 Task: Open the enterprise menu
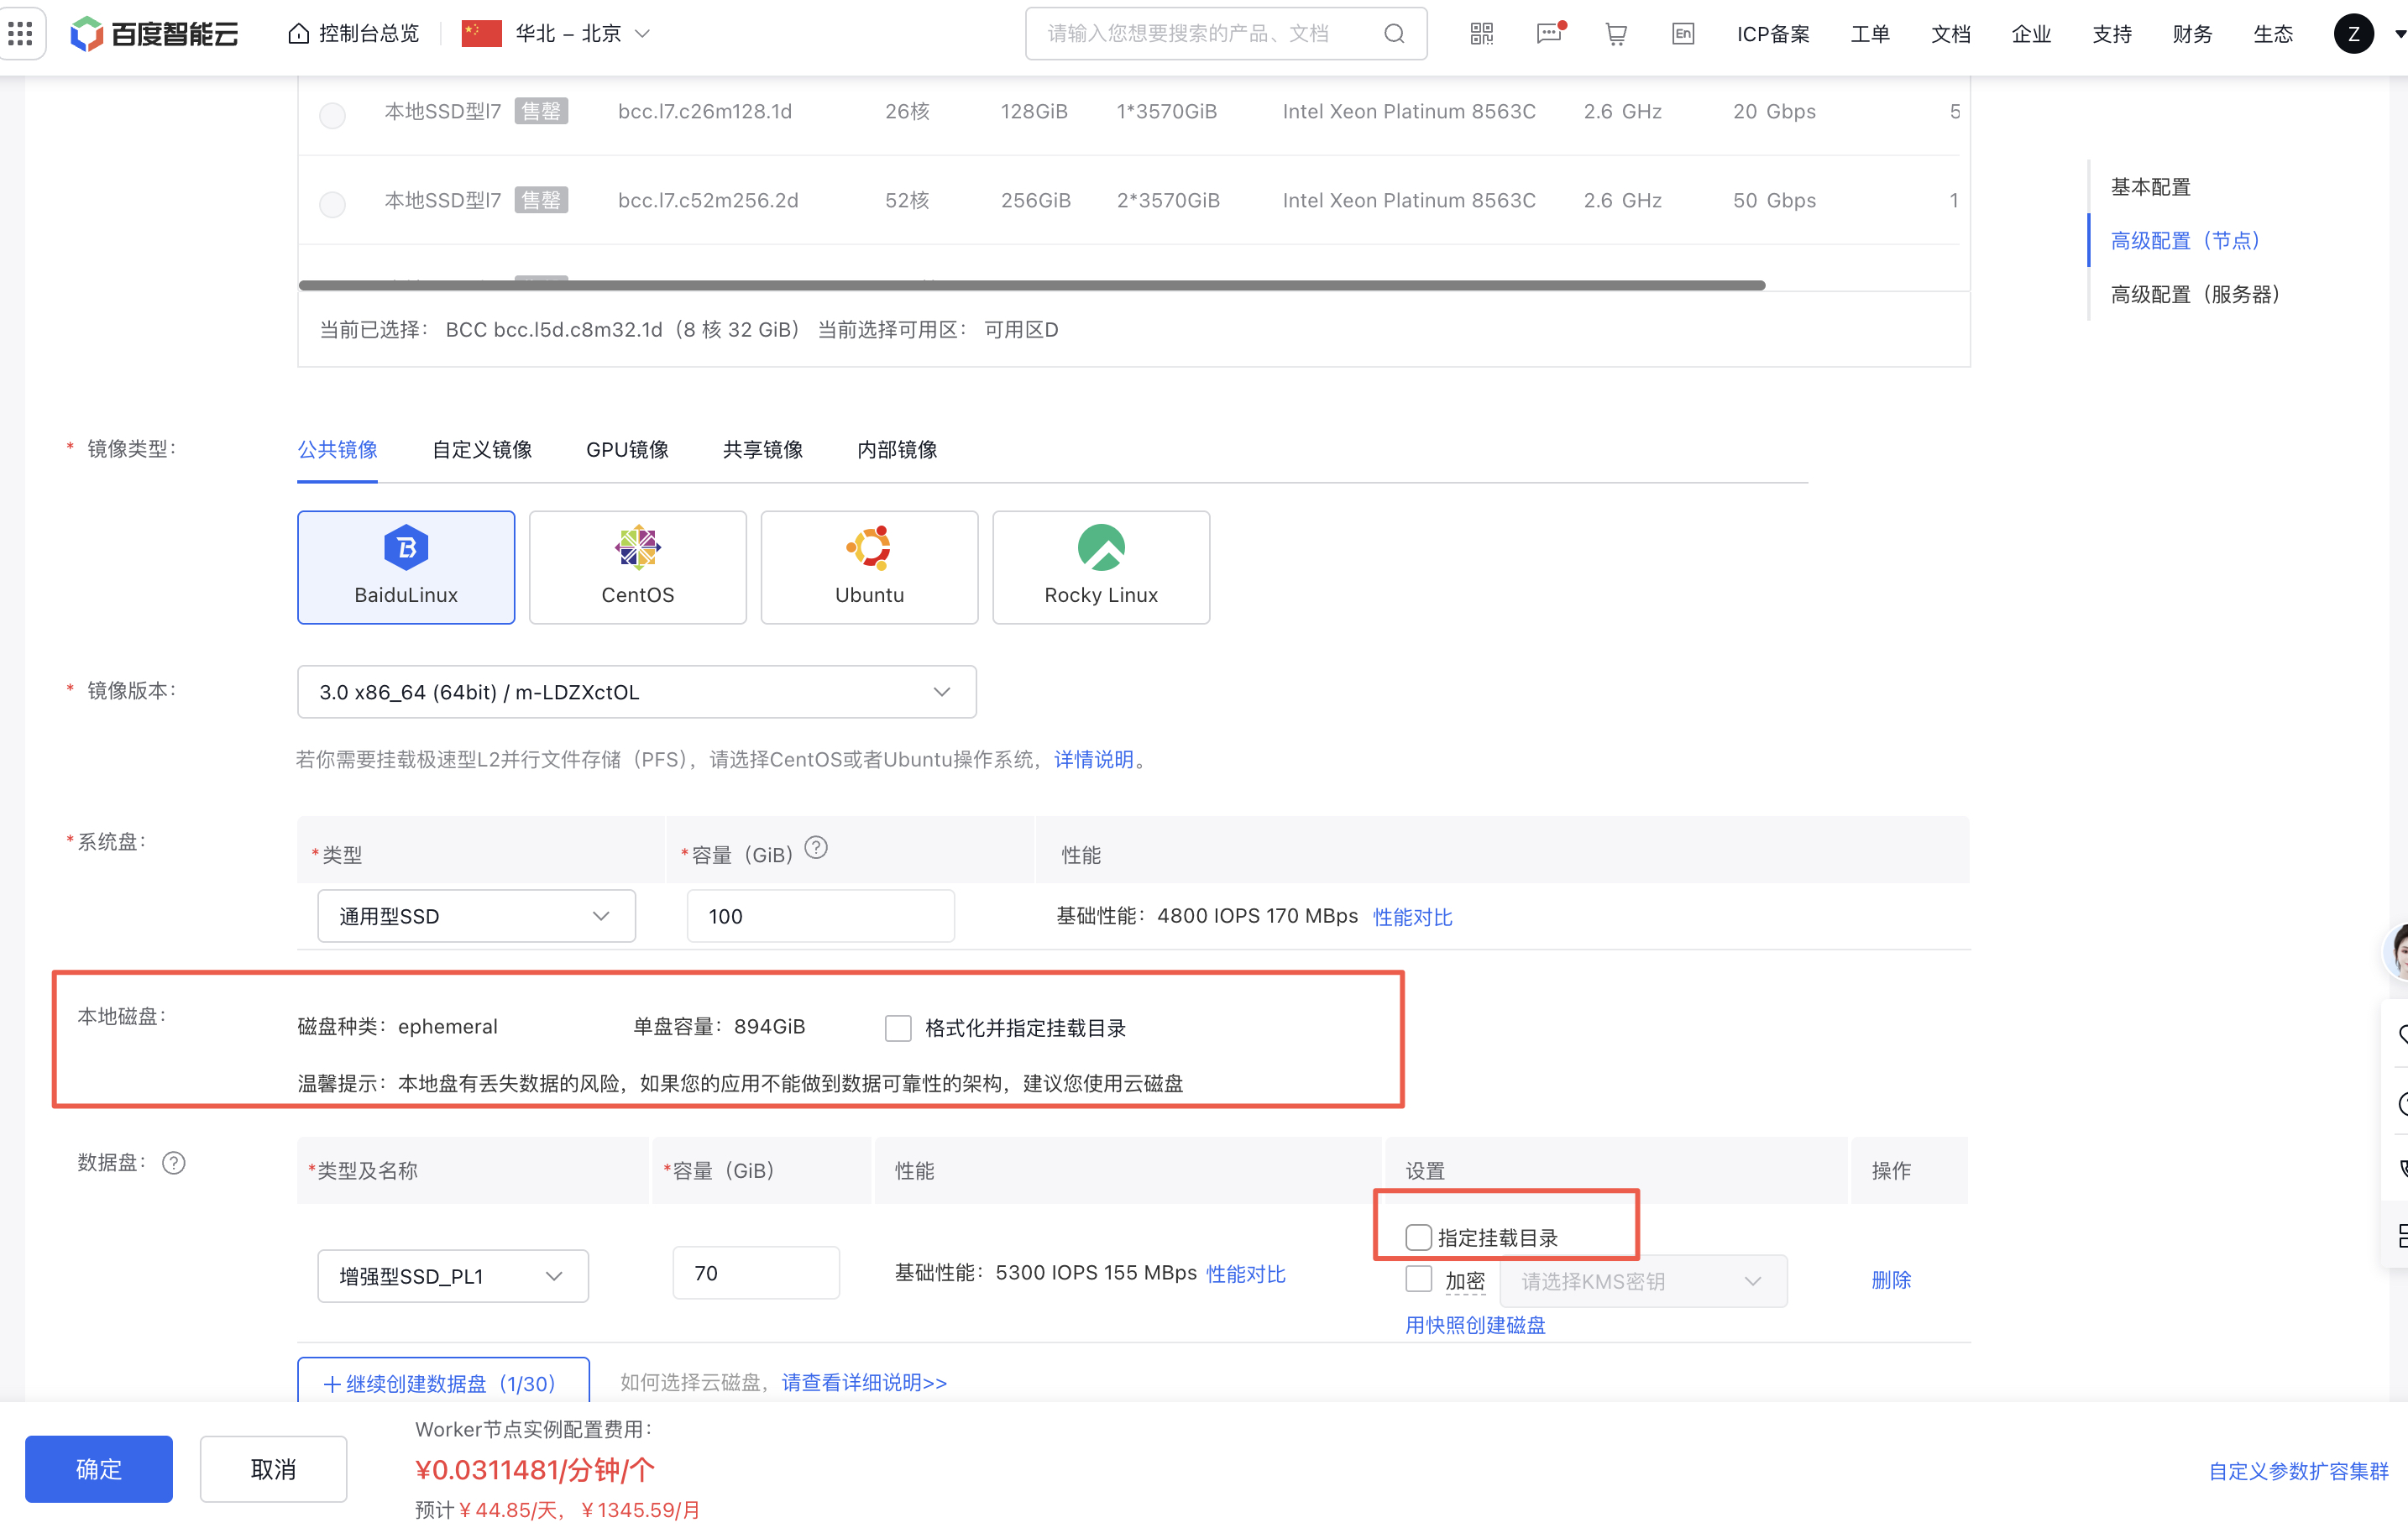(2031, 34)
